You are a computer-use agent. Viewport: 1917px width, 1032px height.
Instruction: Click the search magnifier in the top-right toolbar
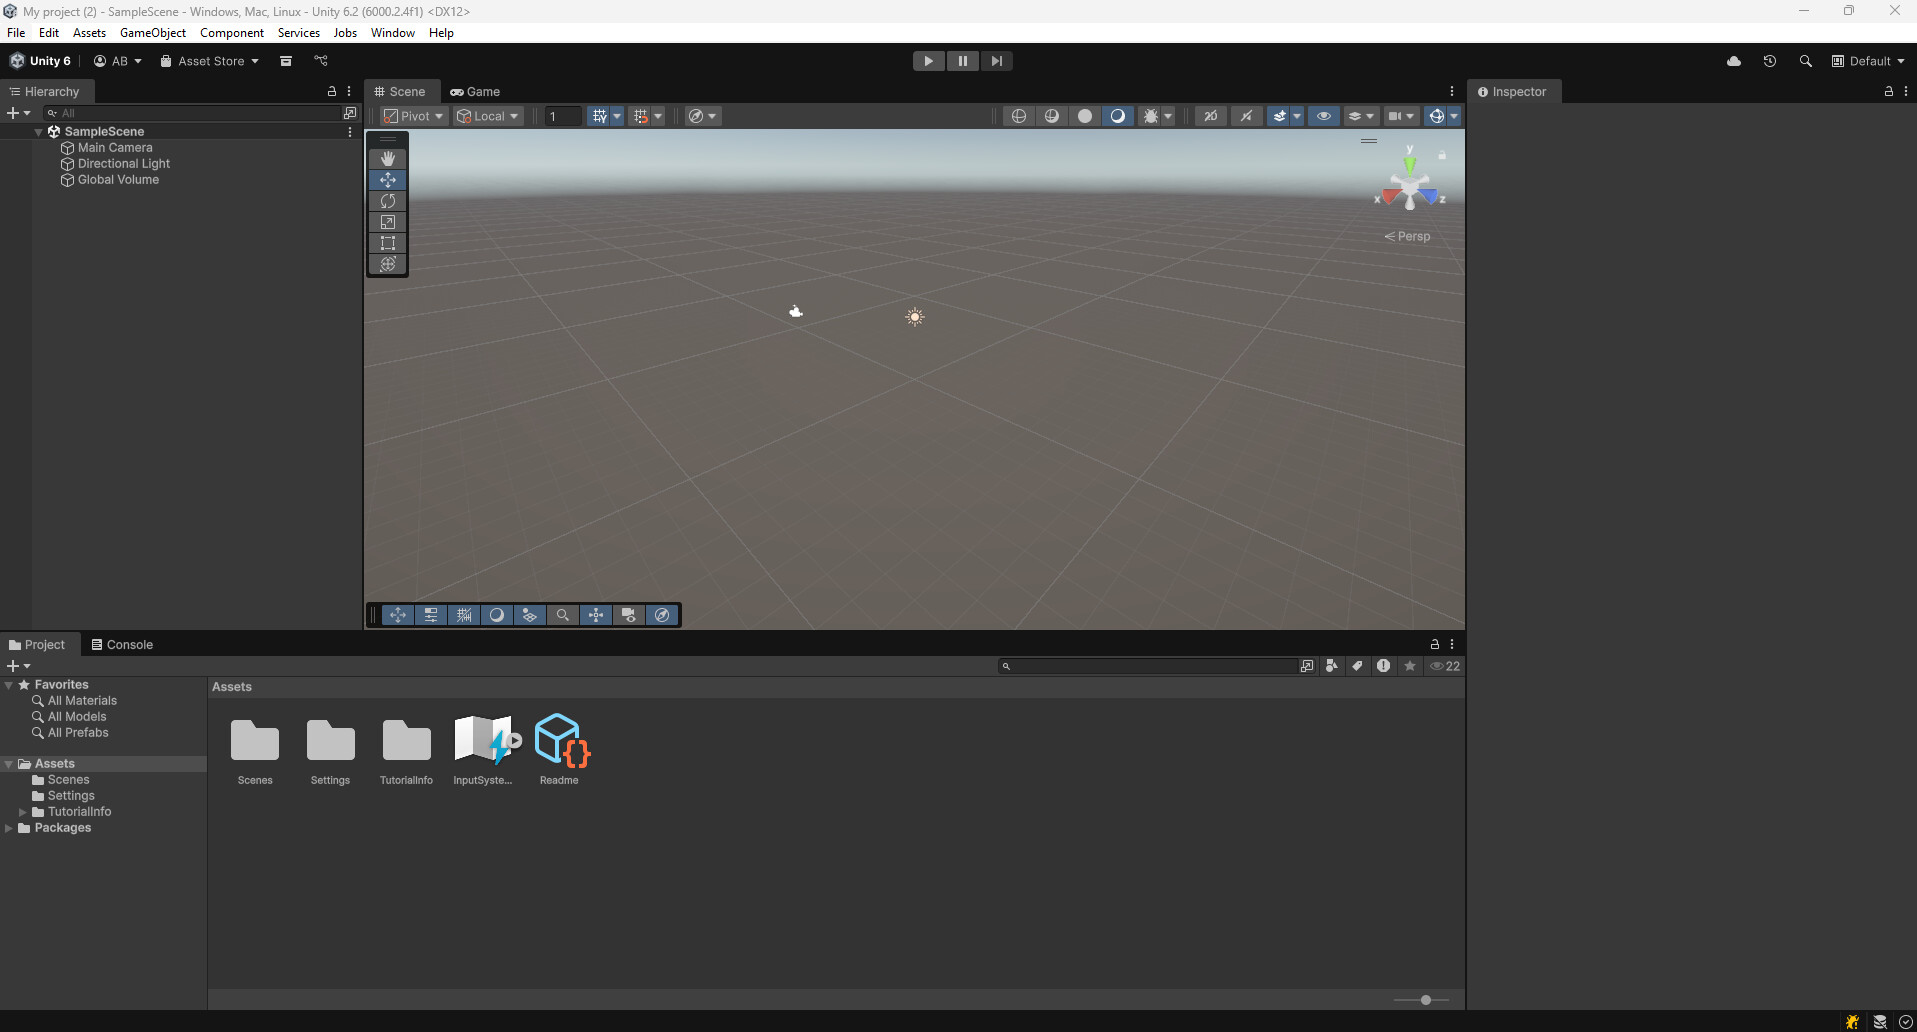[1806, 61]
